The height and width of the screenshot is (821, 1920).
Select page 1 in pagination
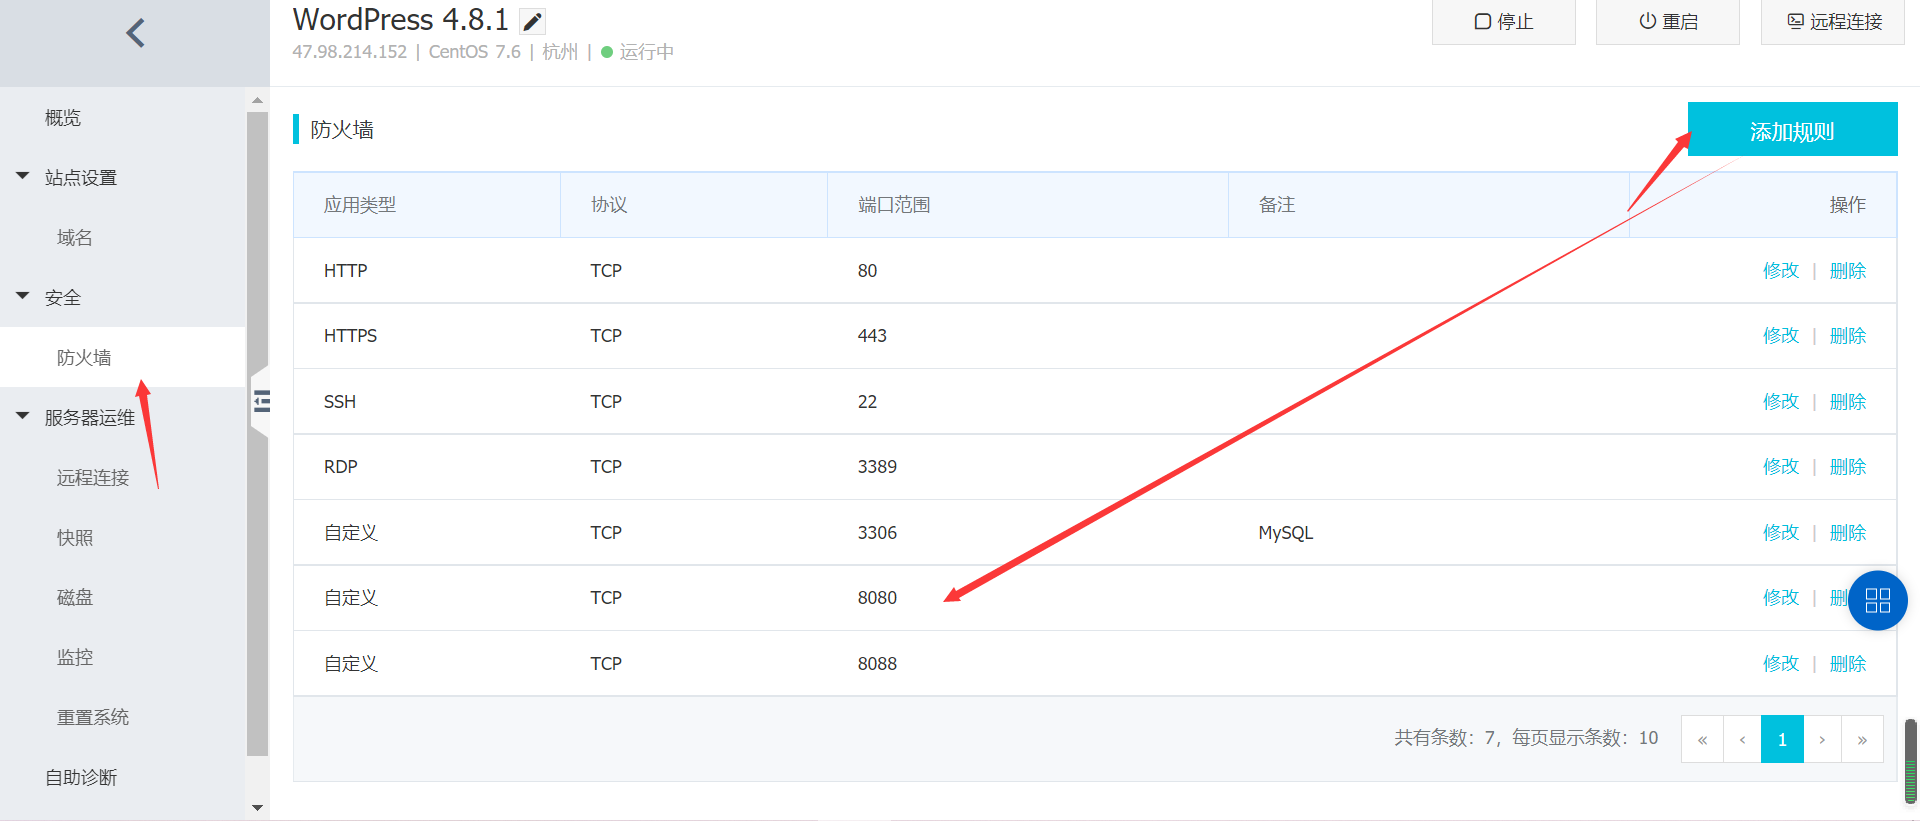click(1782, 740)
